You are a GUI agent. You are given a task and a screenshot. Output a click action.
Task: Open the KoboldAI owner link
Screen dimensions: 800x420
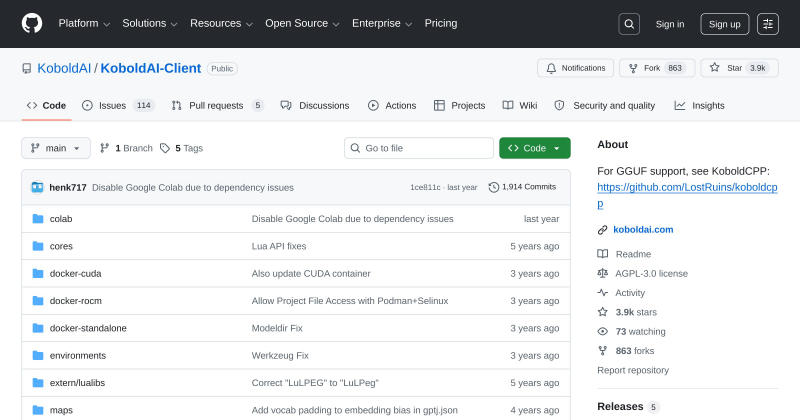point(64,68)
